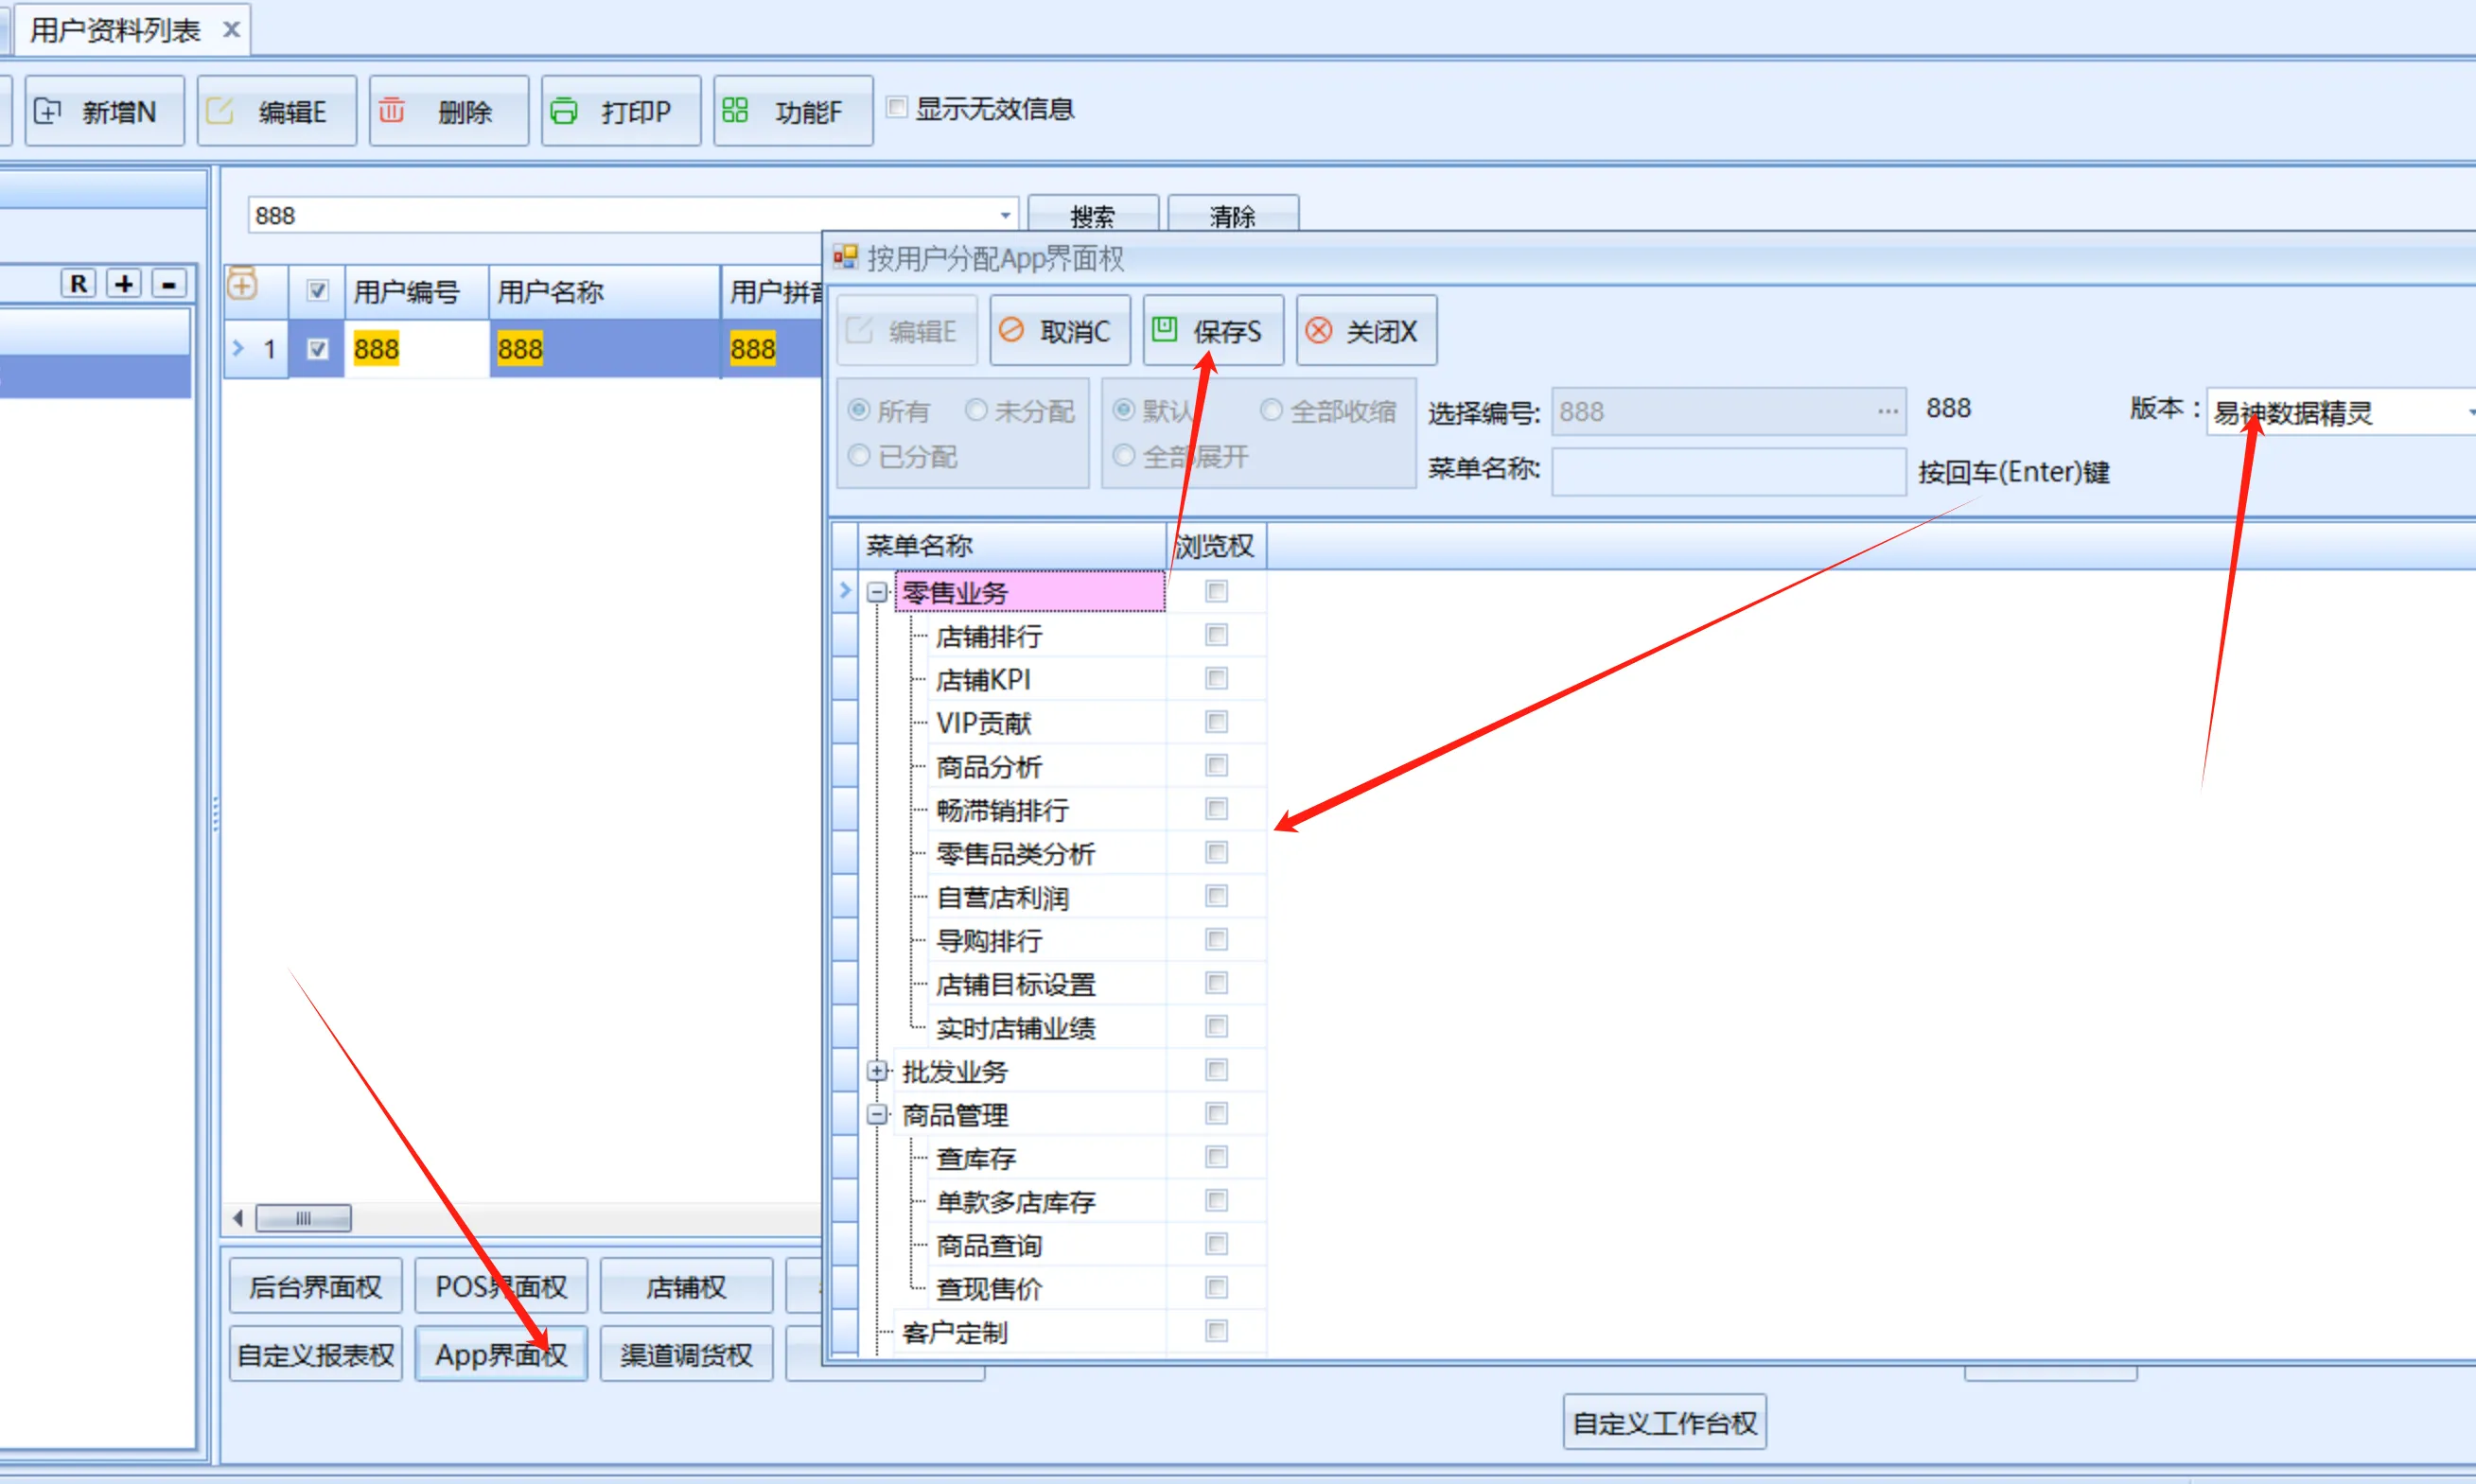The height and width of the screenshot is (1484, 2476).
Task: Enable the 显示无效信息 checkbox
Action: (897, 108)
